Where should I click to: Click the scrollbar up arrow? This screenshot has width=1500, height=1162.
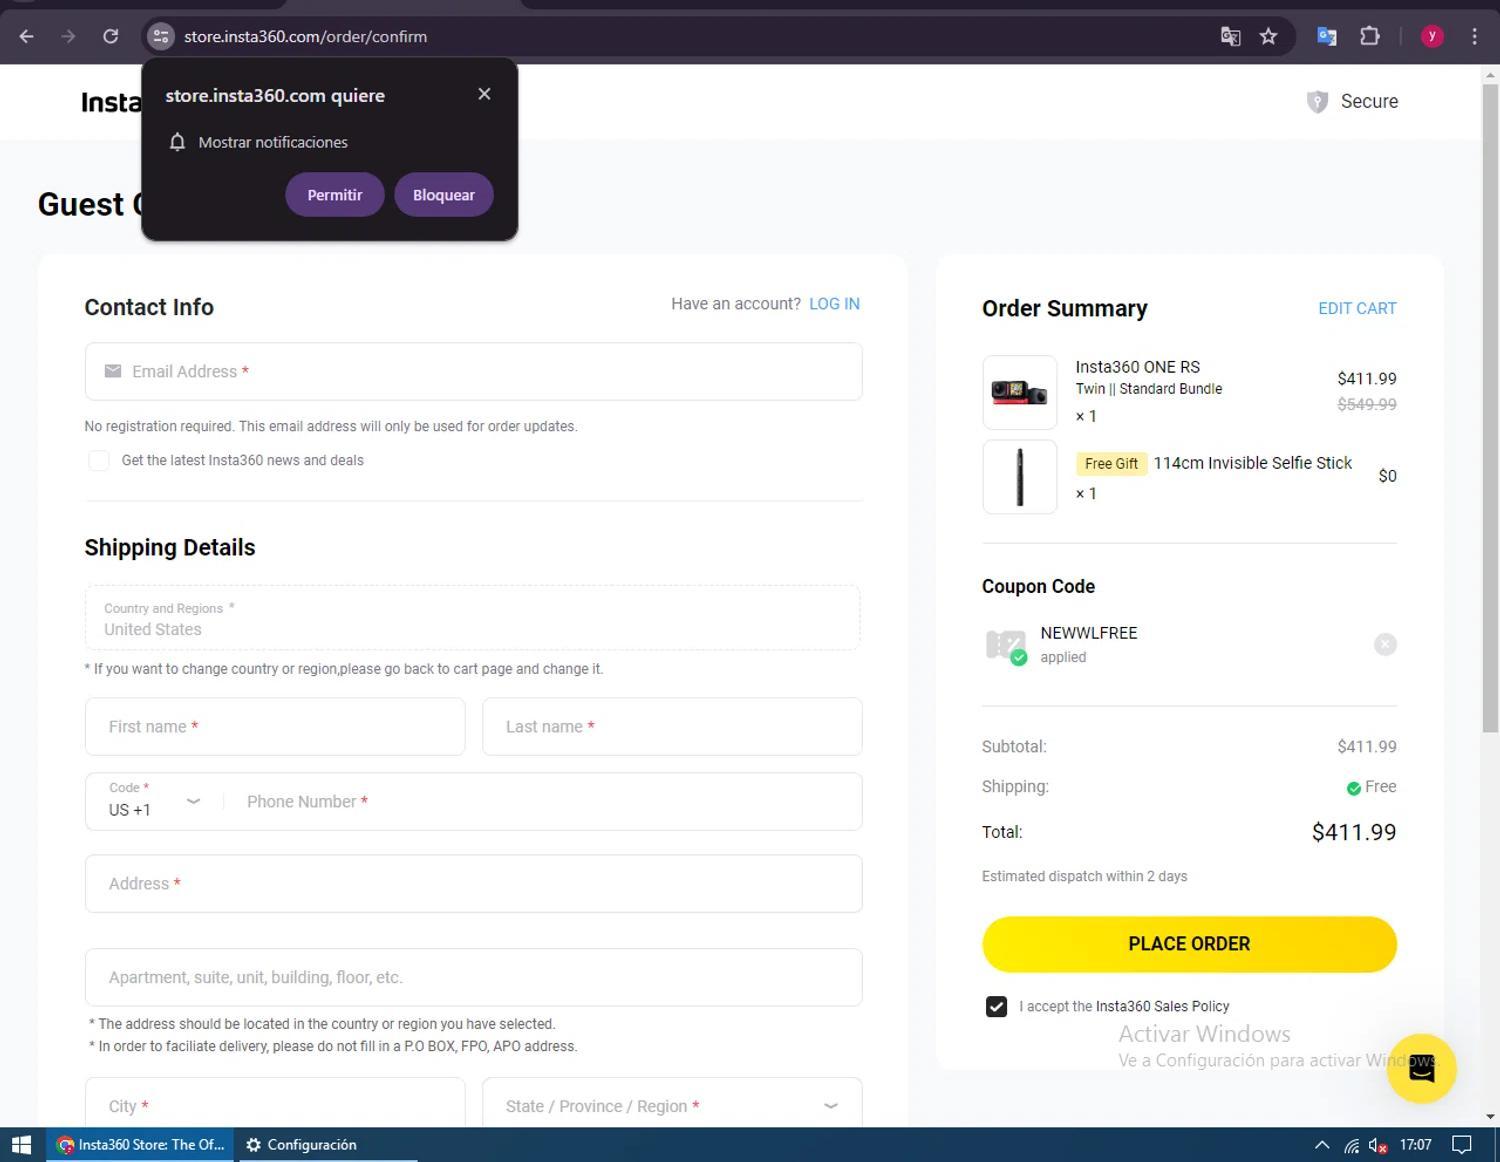point(1490,74)
